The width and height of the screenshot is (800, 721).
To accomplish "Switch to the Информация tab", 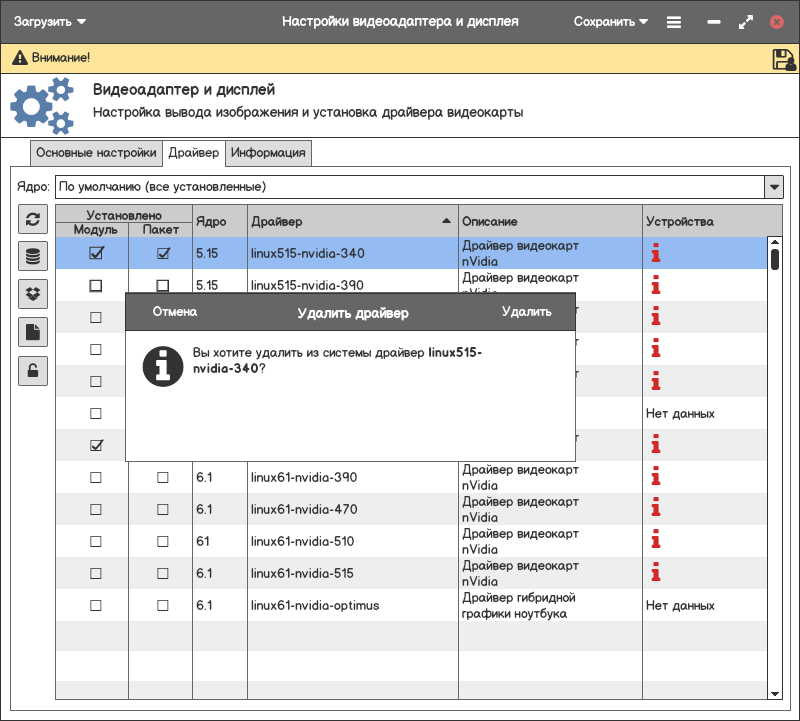I will tap(268, 153).
